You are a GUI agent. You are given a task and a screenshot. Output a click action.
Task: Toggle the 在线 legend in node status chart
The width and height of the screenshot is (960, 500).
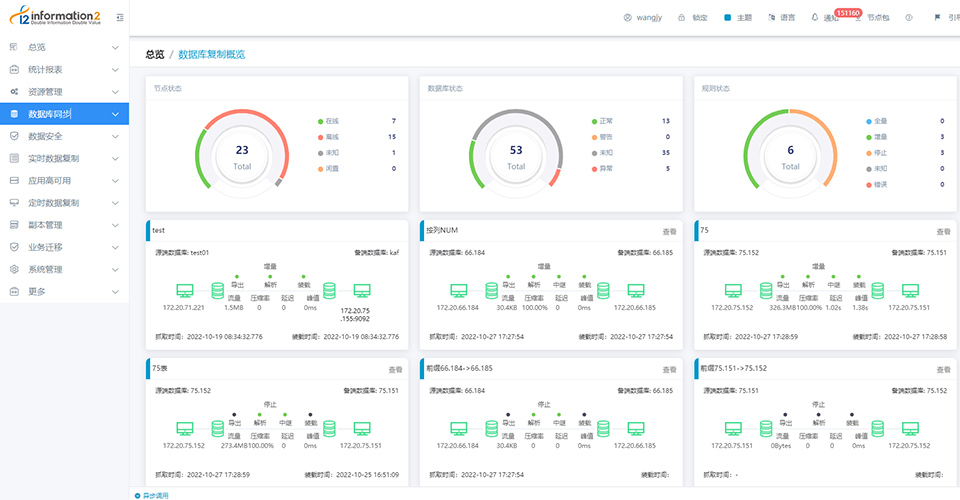click(321, 120)
